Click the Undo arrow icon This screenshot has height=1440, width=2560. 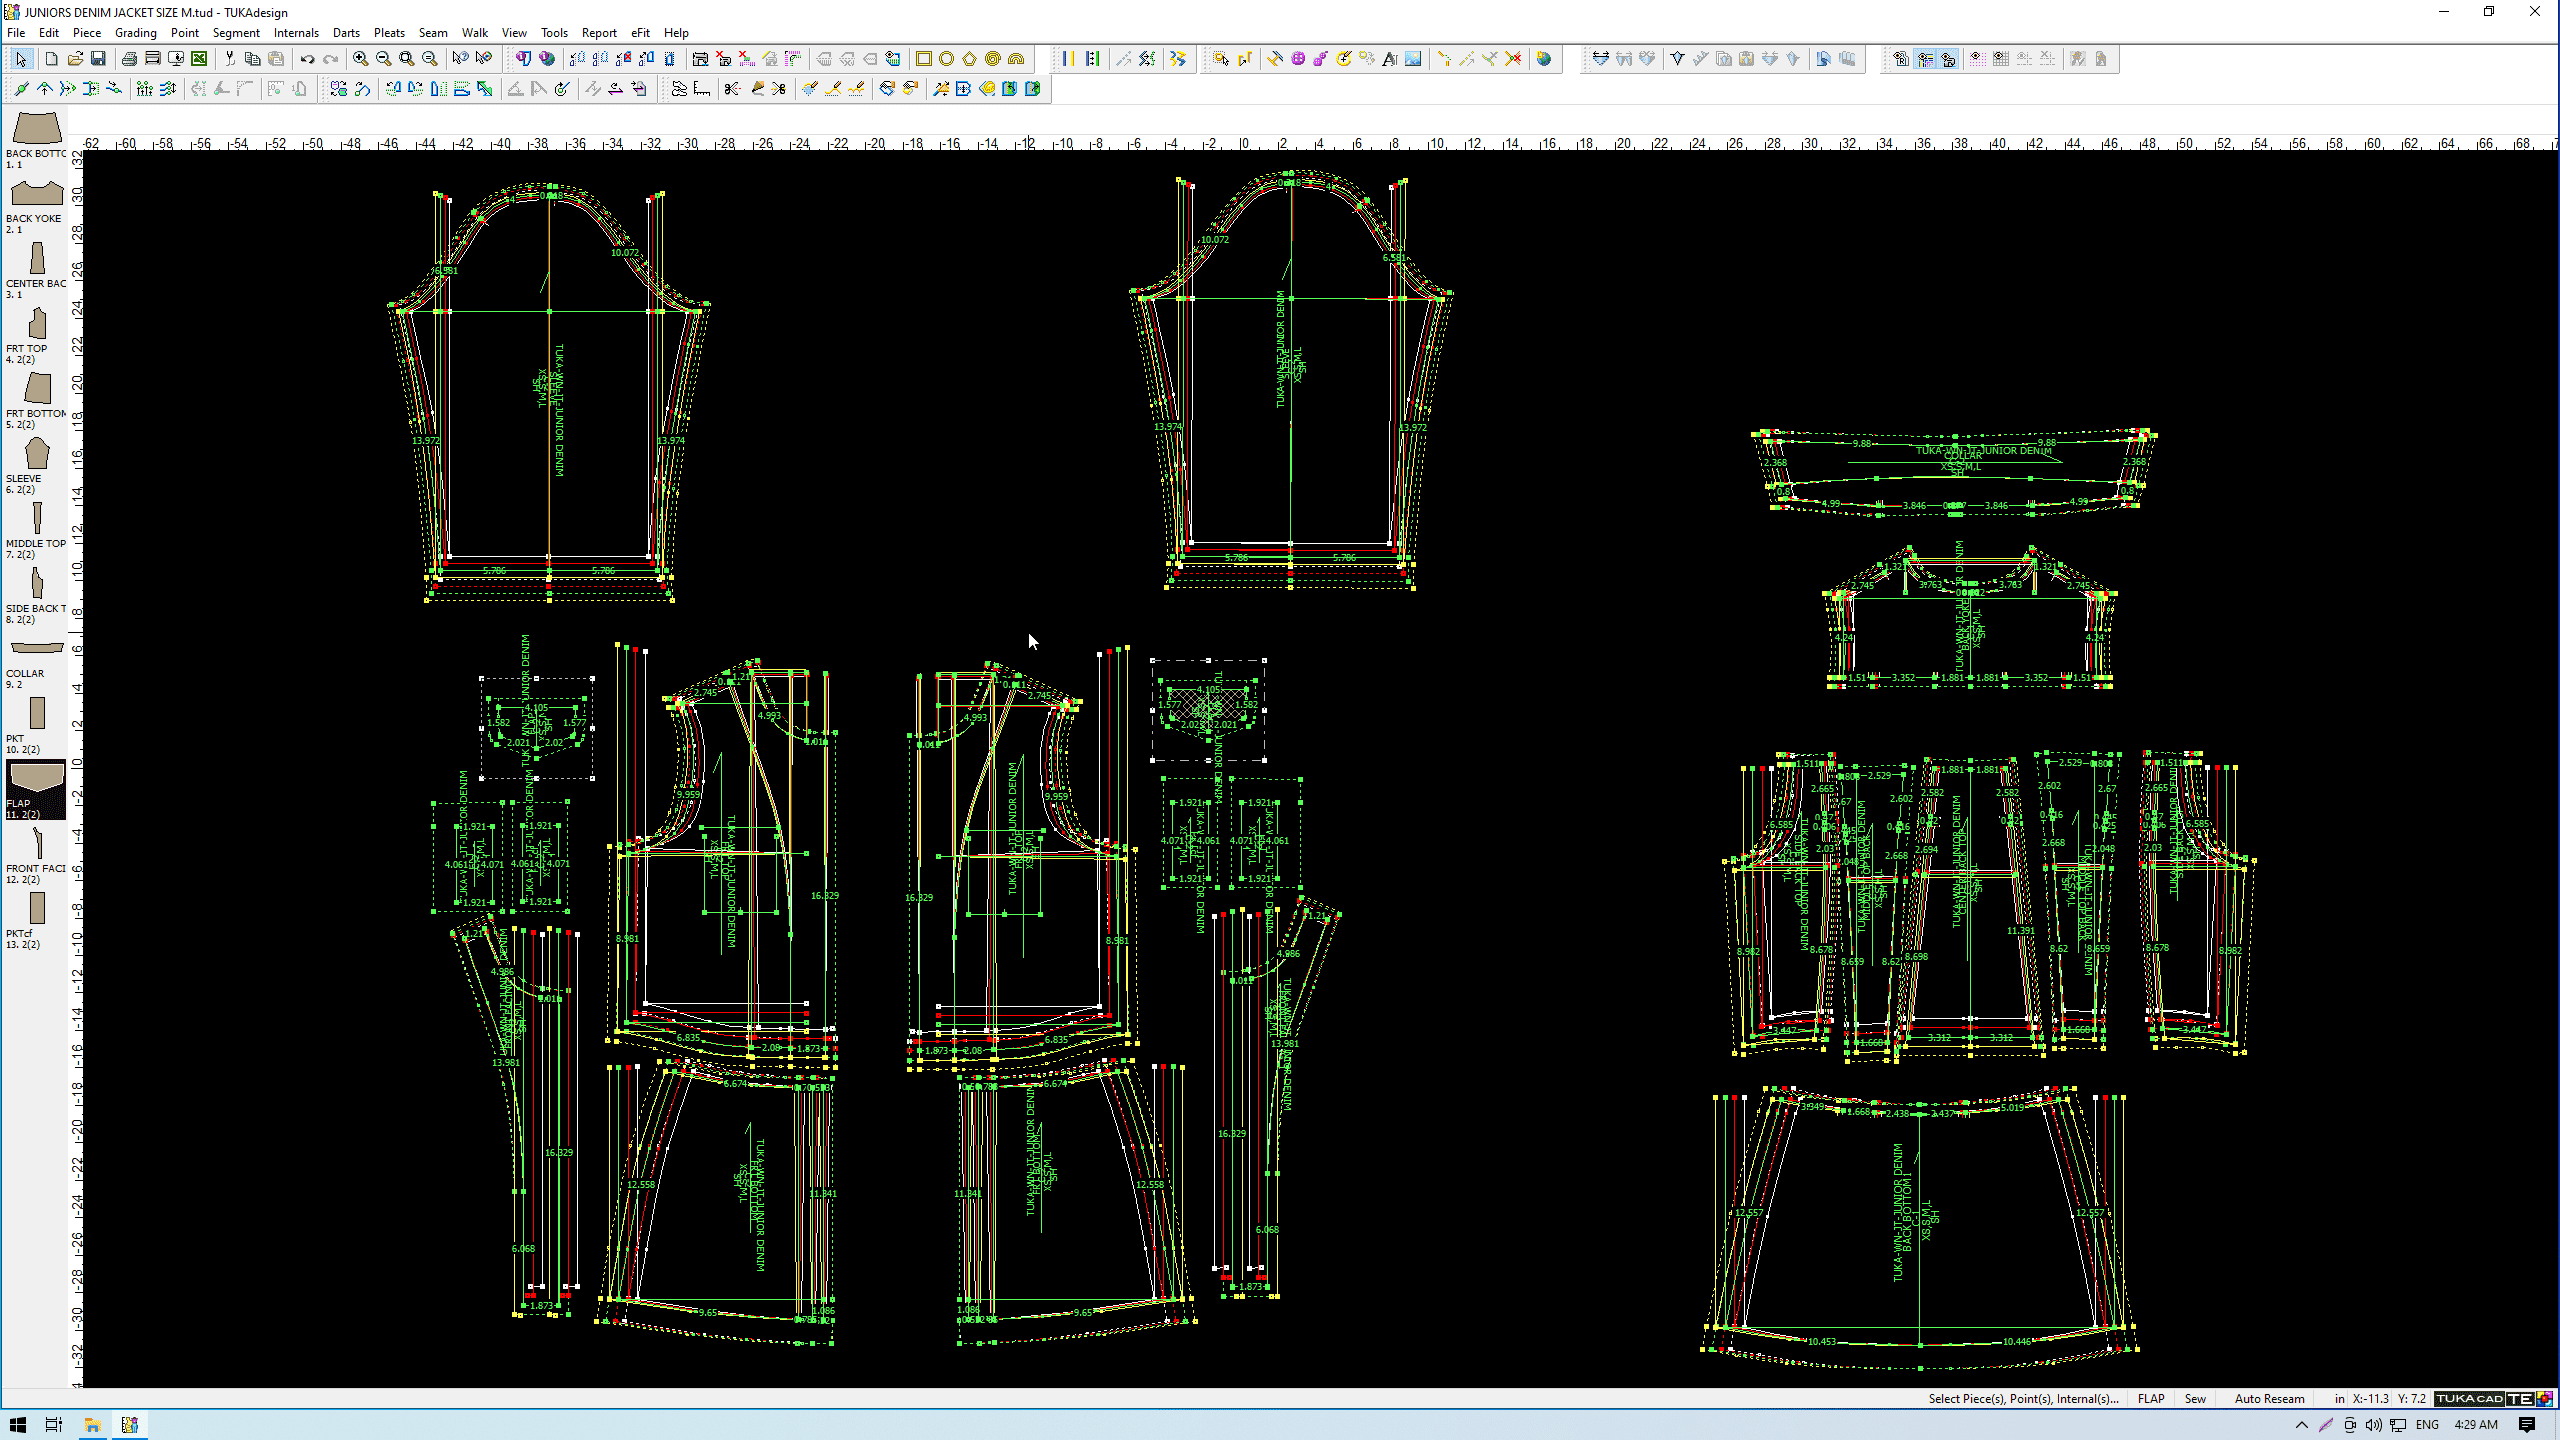coord(307,59)
